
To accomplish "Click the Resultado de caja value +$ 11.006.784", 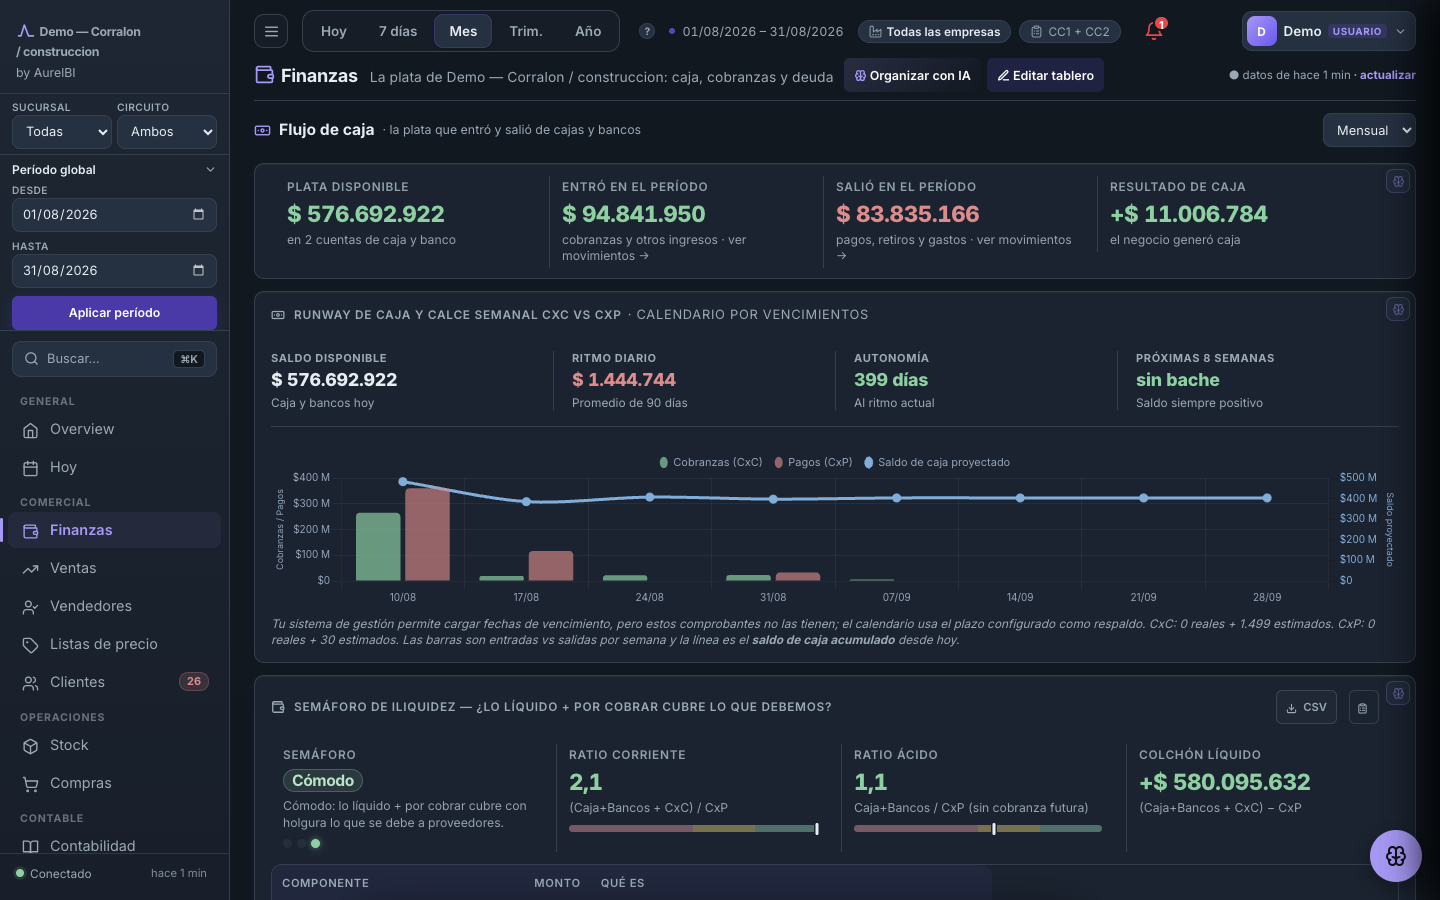I will 1189,214.
